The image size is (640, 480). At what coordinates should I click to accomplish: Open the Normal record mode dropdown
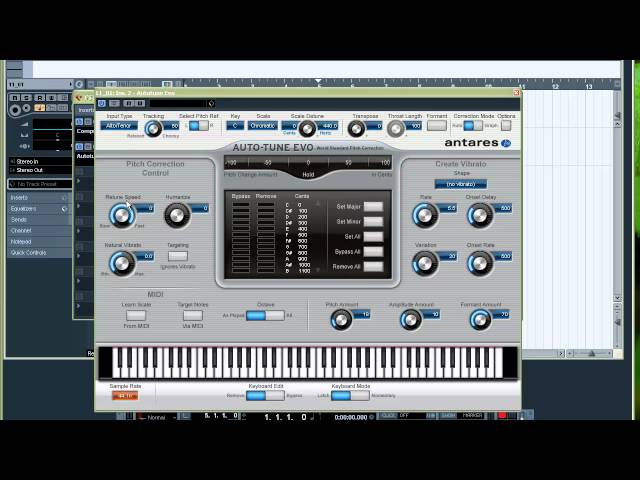pyautogui.click(x=156, y=417)
